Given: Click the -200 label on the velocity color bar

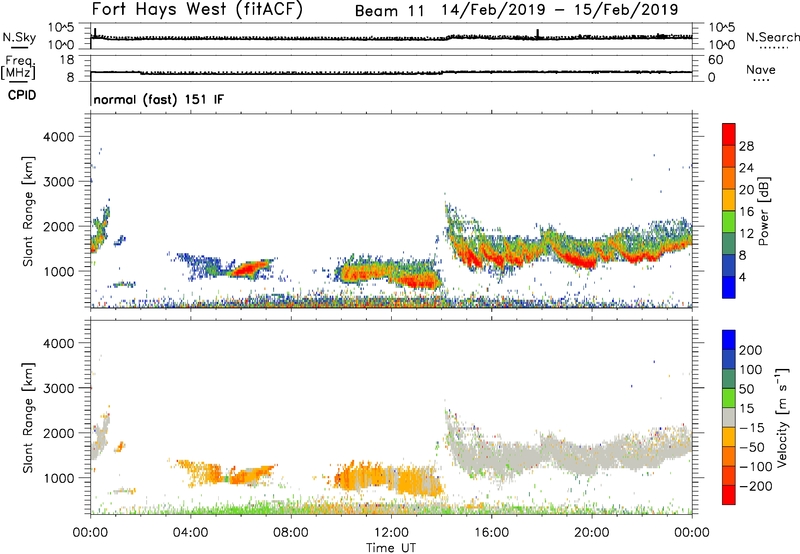Looking at the screenshot, I should coord(755,486).
